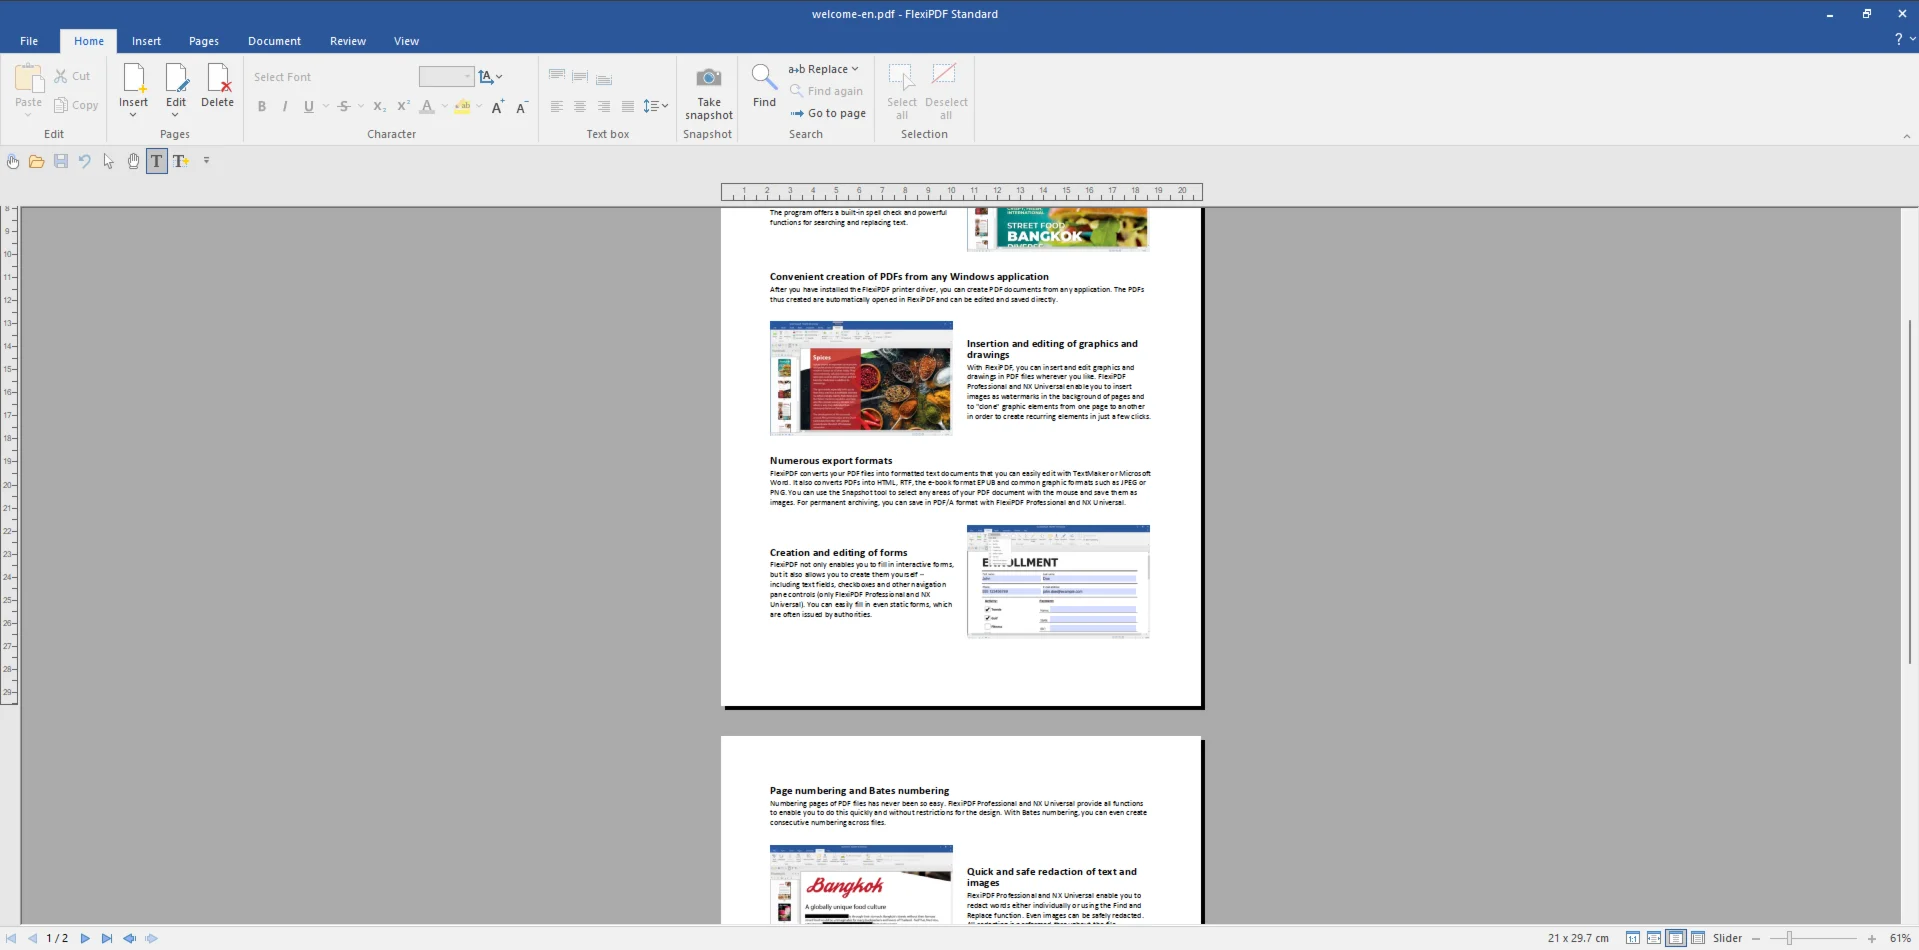Open the File menu
The height and width of the screenshot is (950, 1919).
(29, 41)
